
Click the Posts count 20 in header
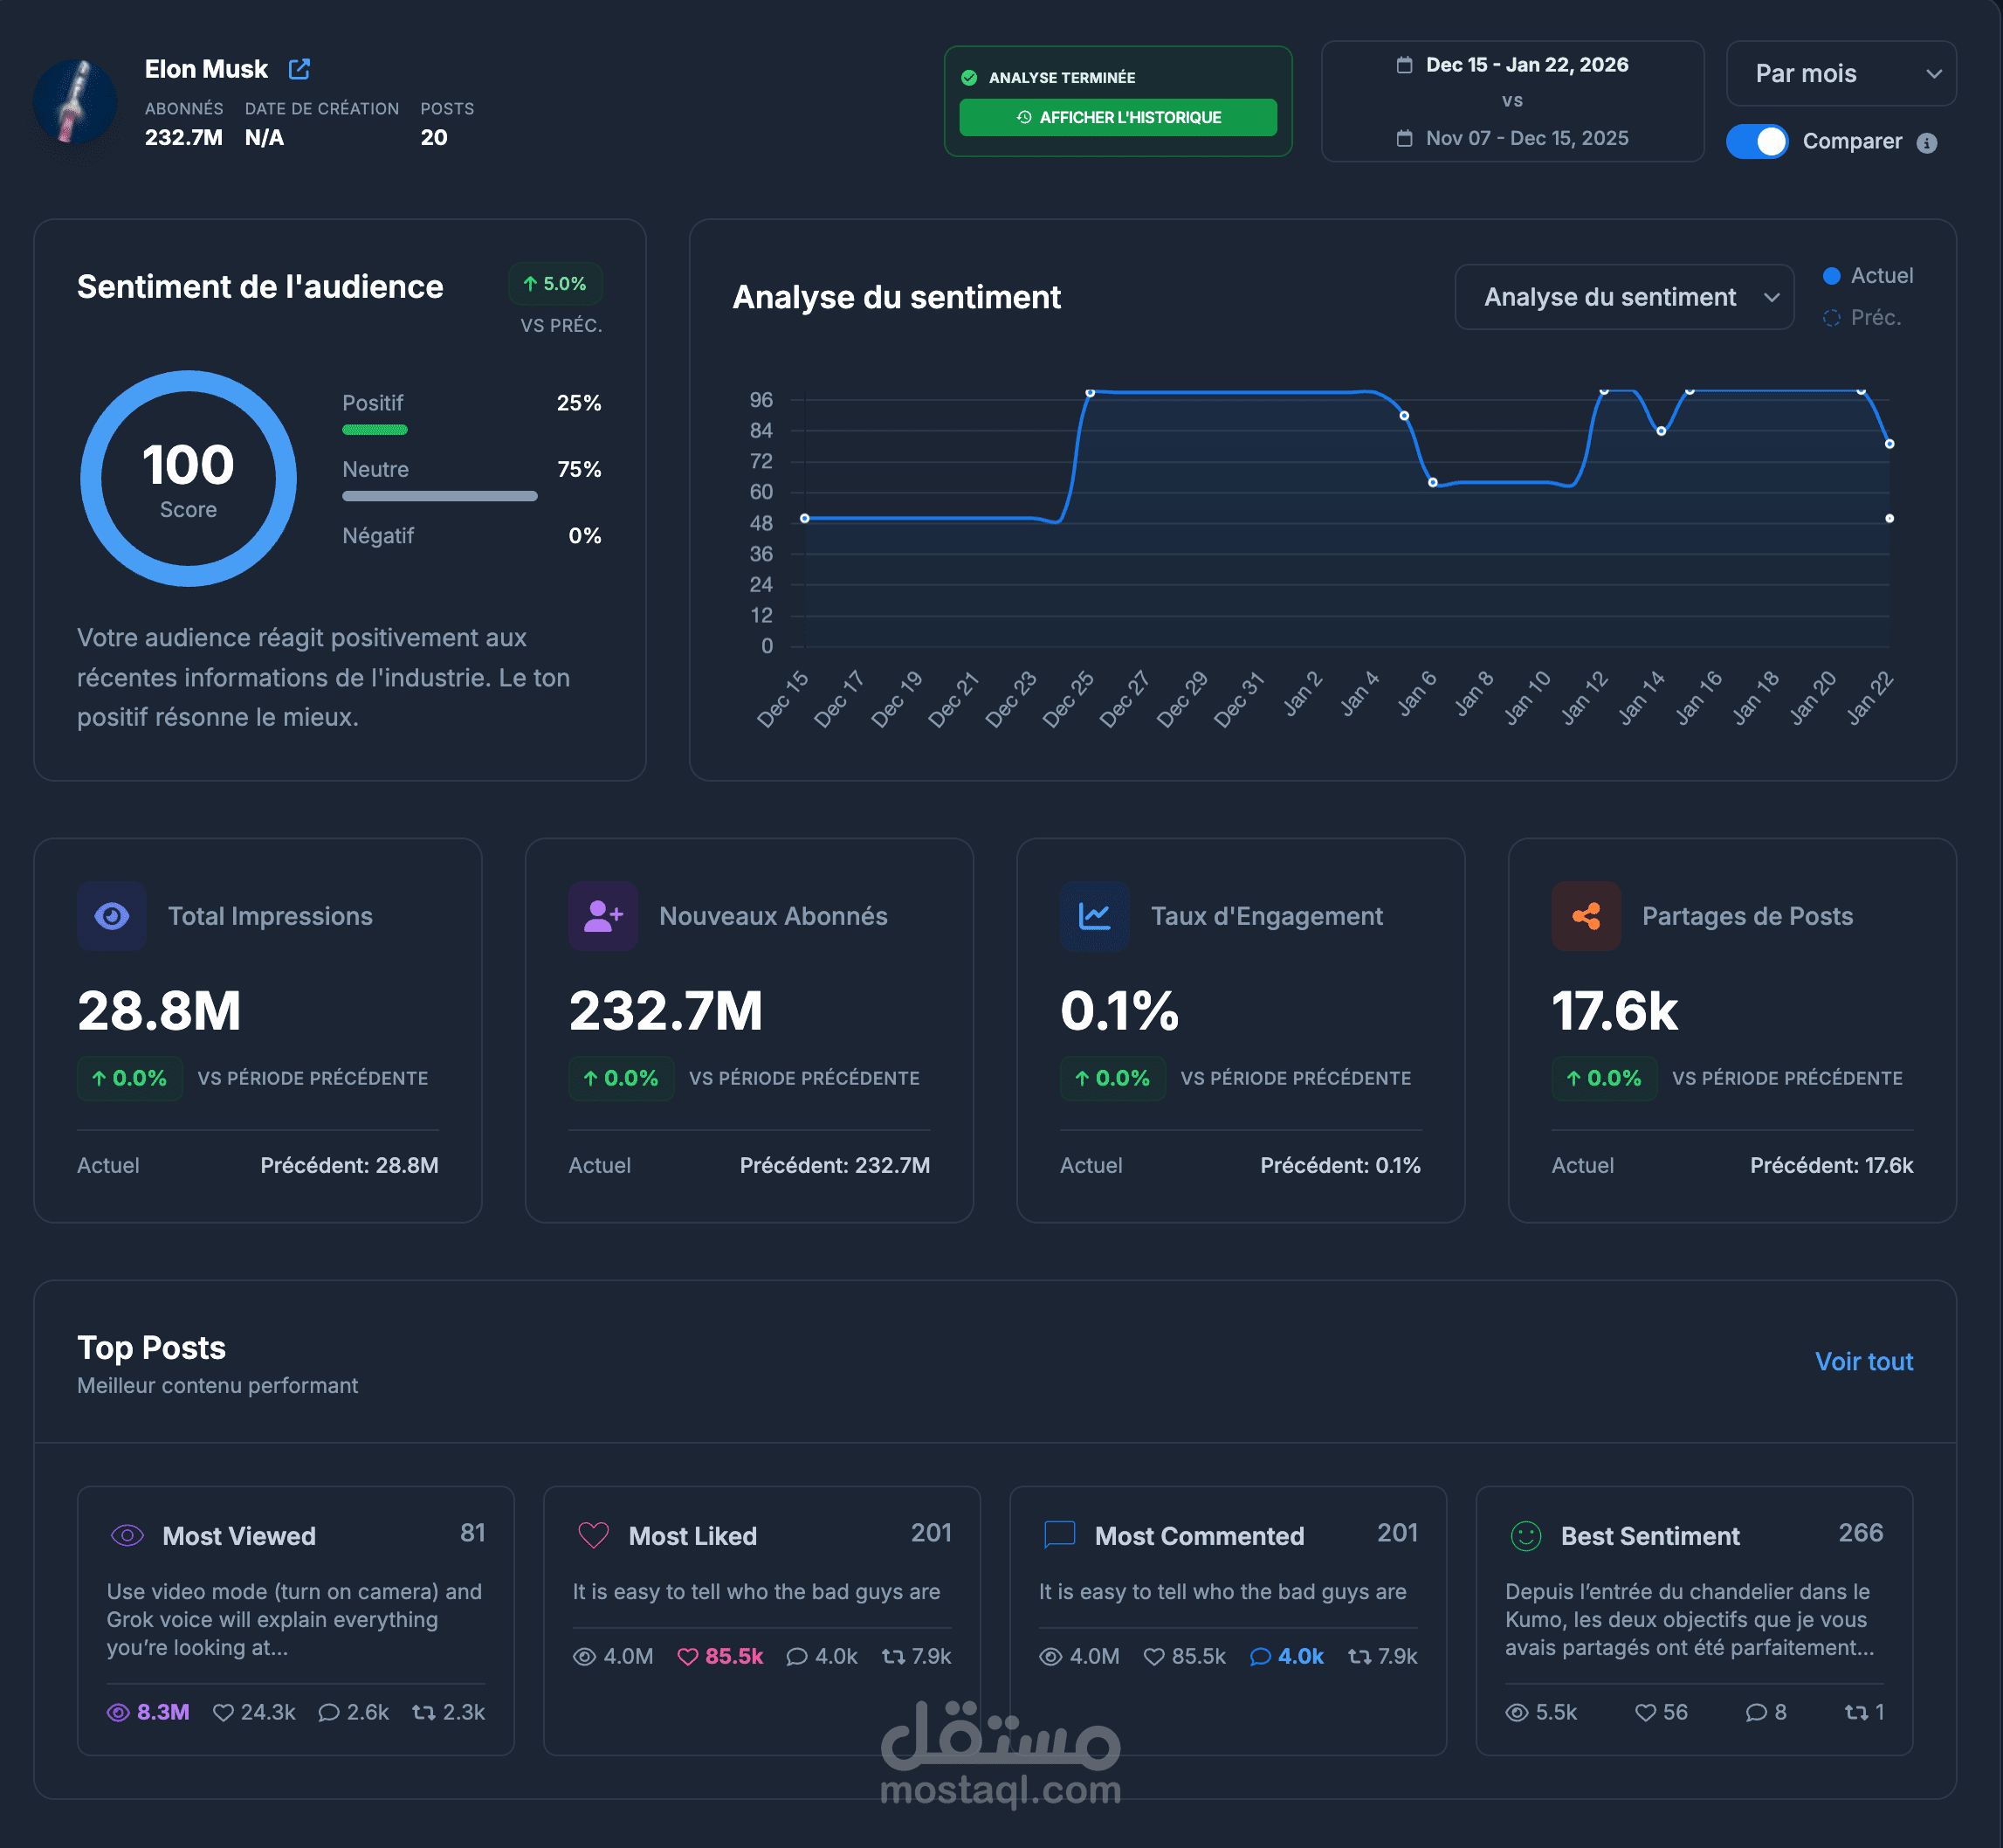click(x=434, y=137)
